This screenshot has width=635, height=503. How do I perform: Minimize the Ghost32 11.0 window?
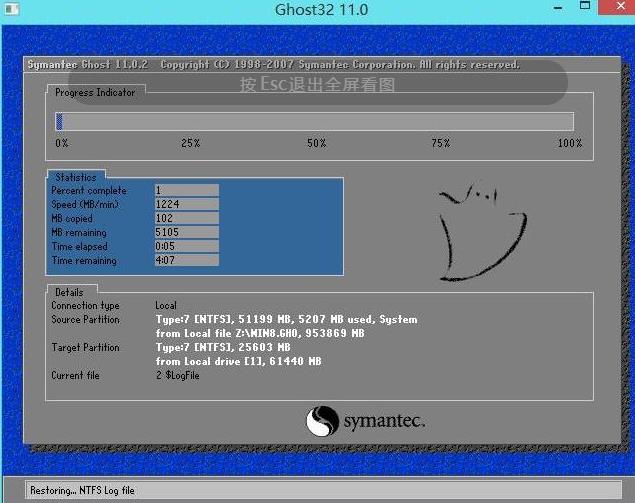tap(558, 8)
